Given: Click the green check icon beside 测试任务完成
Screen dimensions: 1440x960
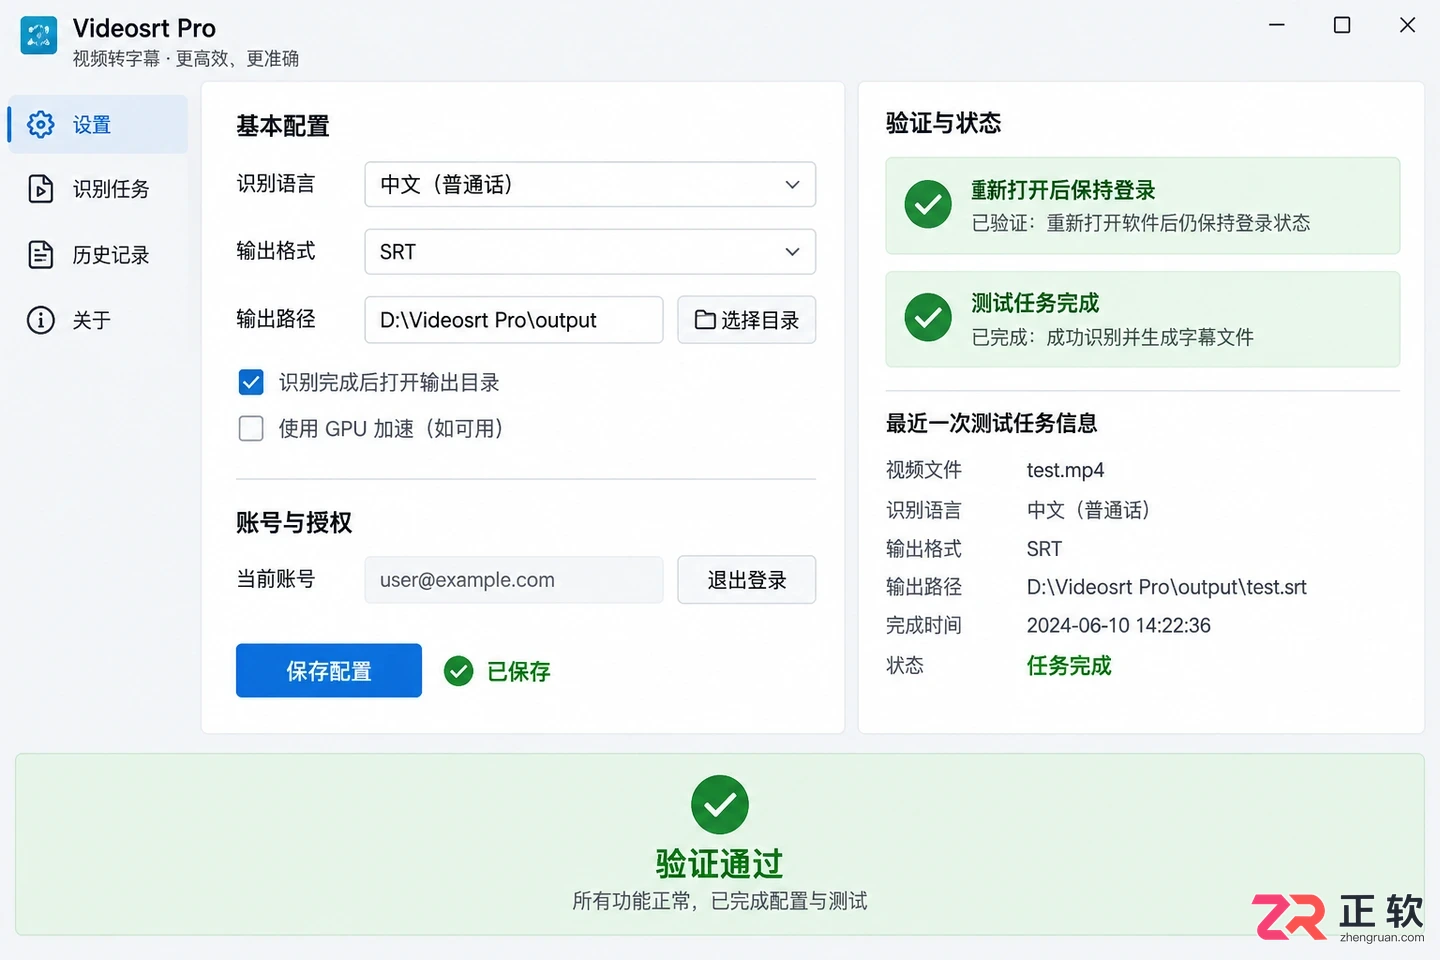Looking at the screenshot, I should click(928, 318).
